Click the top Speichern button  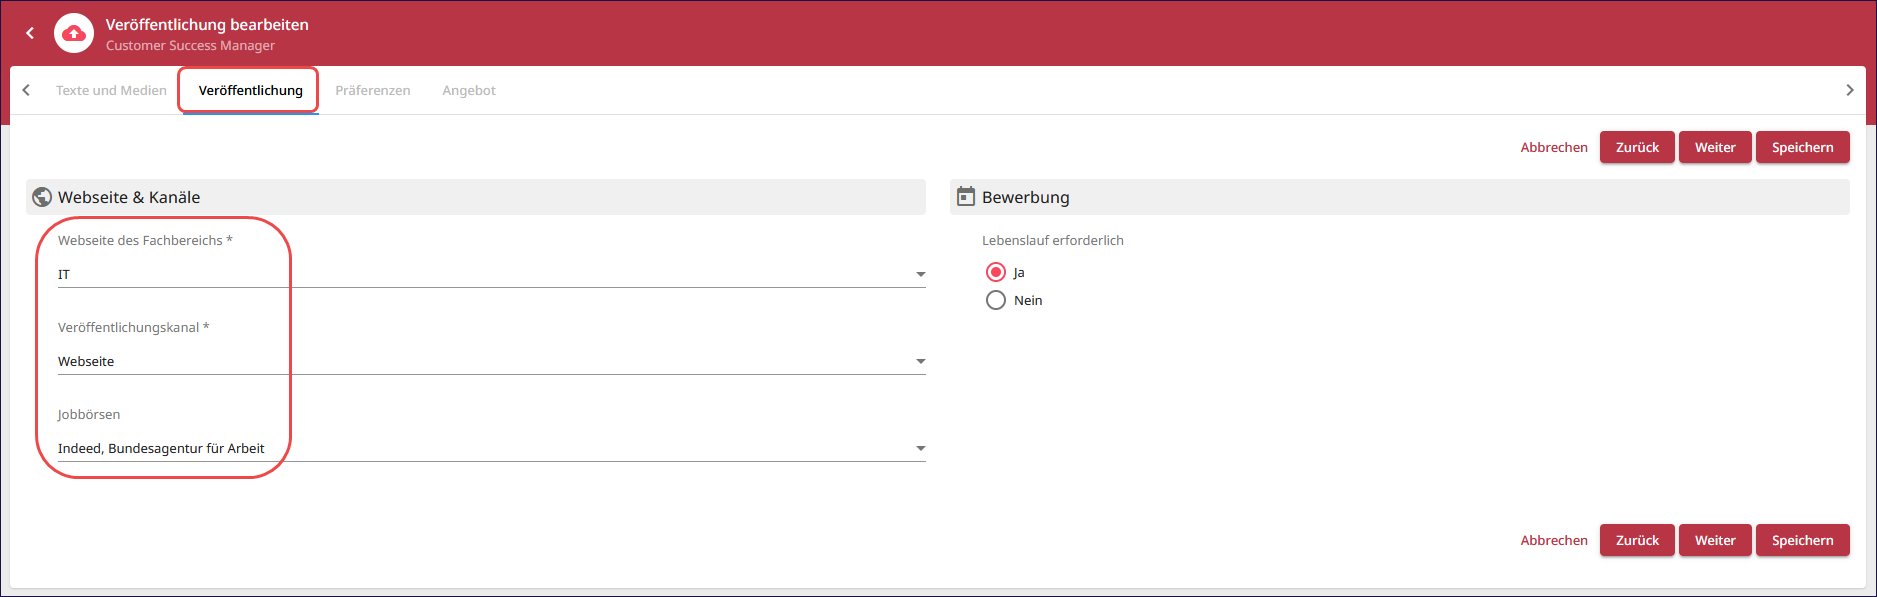[x=1802, y=147]
